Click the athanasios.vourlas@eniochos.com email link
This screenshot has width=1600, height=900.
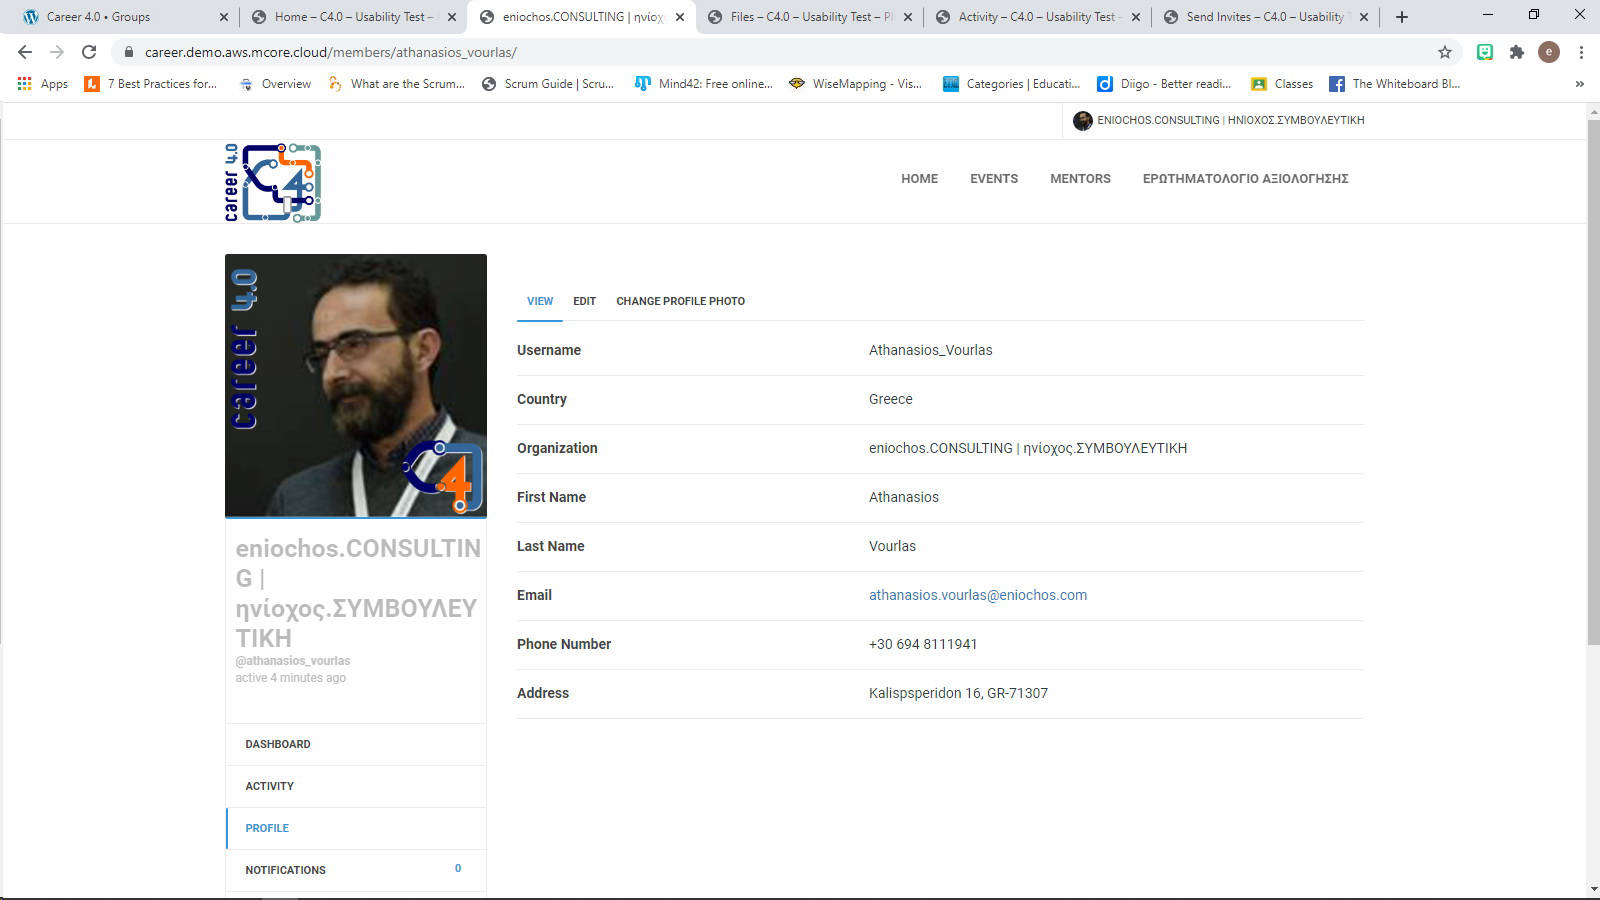[x=977, y=595]
